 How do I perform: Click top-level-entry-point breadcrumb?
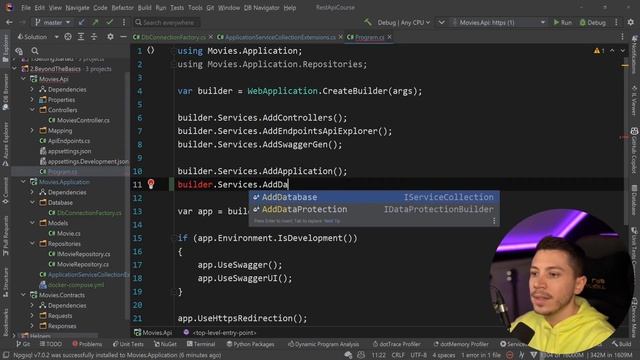[220, 333]
